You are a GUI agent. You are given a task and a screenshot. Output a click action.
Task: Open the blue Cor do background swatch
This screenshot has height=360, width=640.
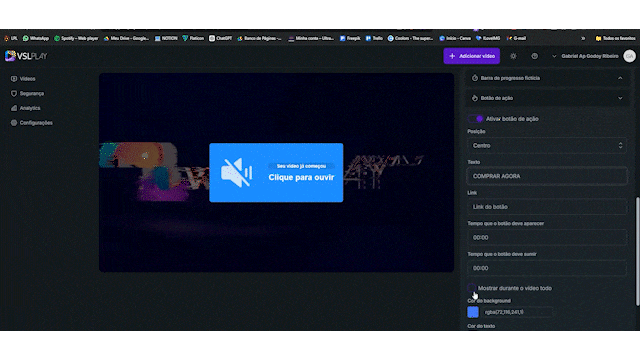473,312
